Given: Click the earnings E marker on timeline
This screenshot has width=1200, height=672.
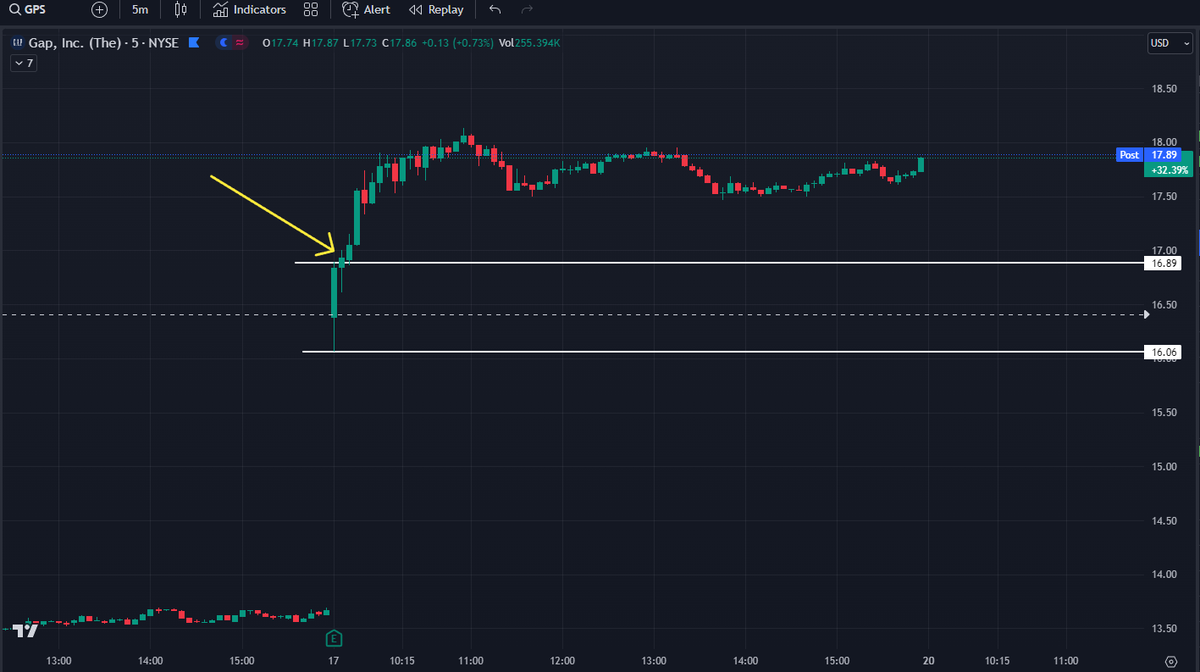Looking at the screenshot, I should coord(335,637).
